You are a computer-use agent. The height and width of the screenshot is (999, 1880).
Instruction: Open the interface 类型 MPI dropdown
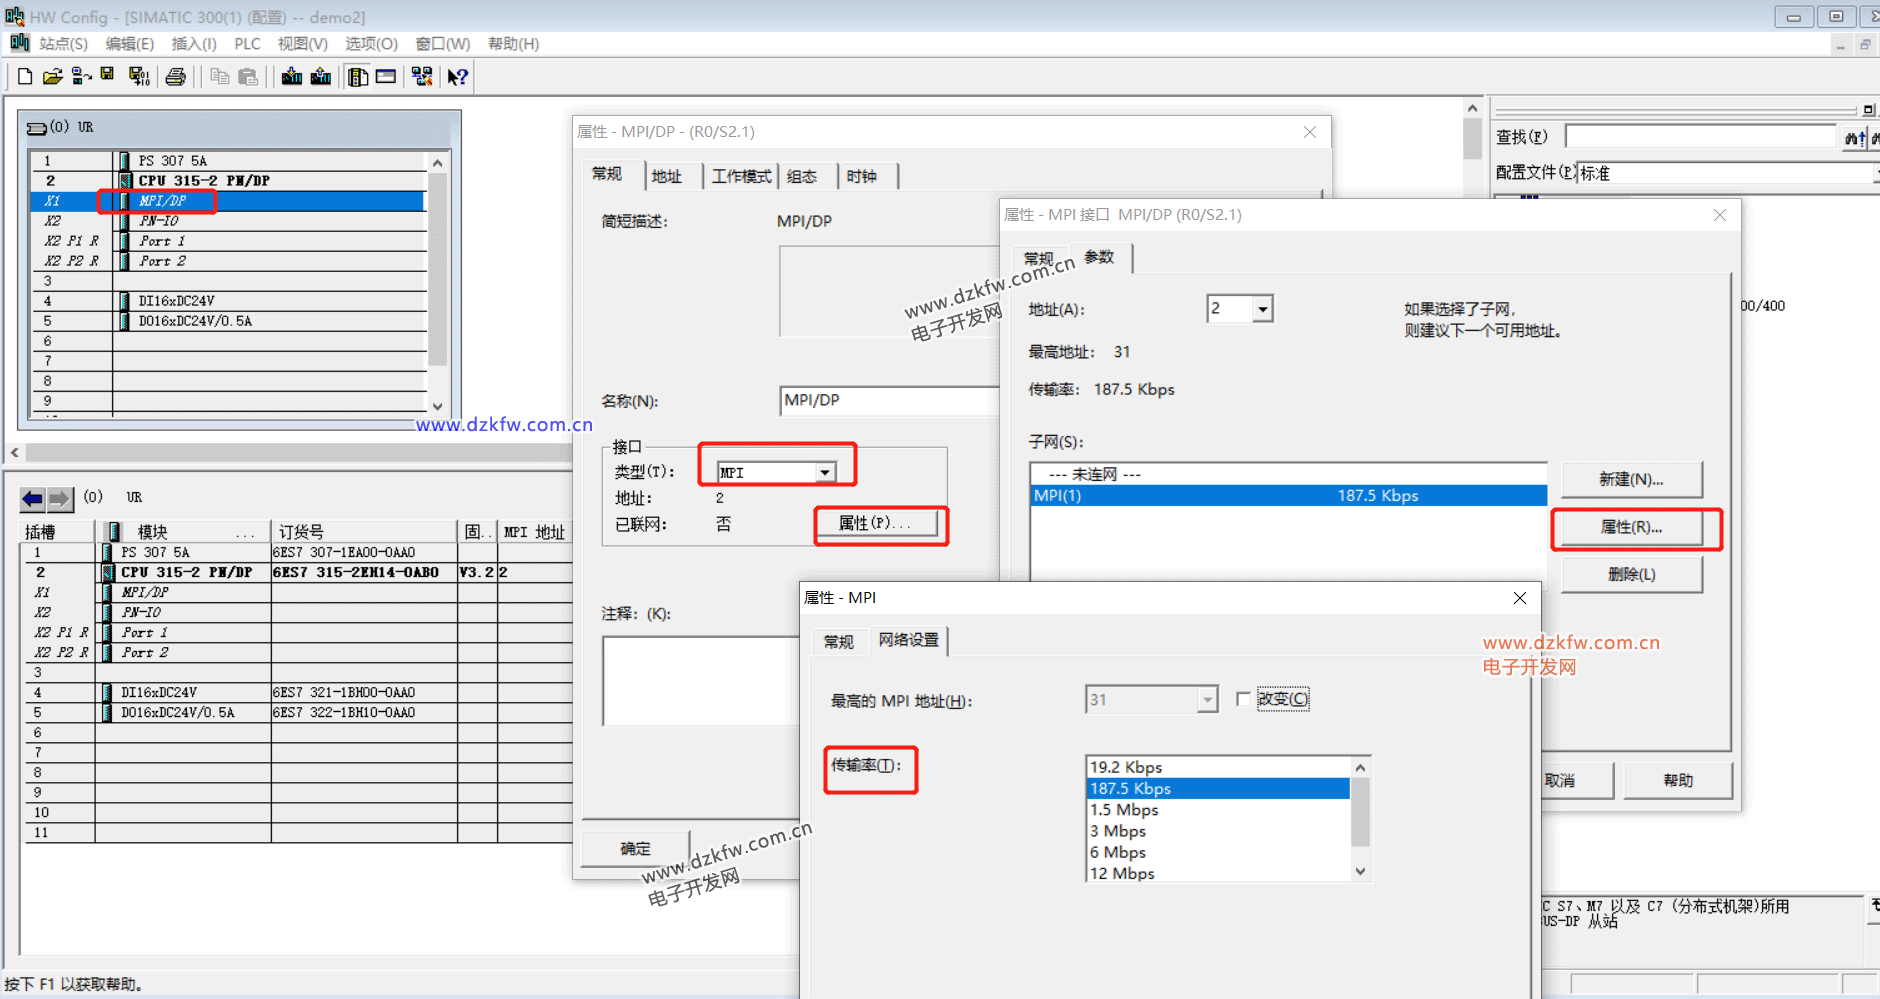[824, 473]
